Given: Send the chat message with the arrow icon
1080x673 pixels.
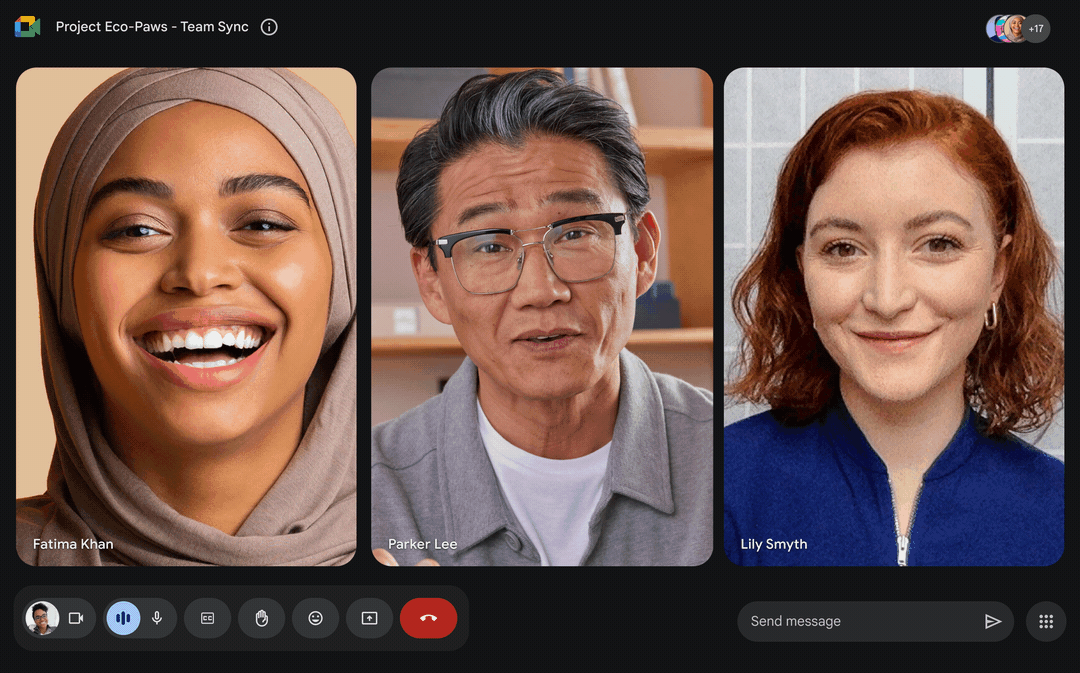Looking at the screenshot, I should click(x=994, y=621).
